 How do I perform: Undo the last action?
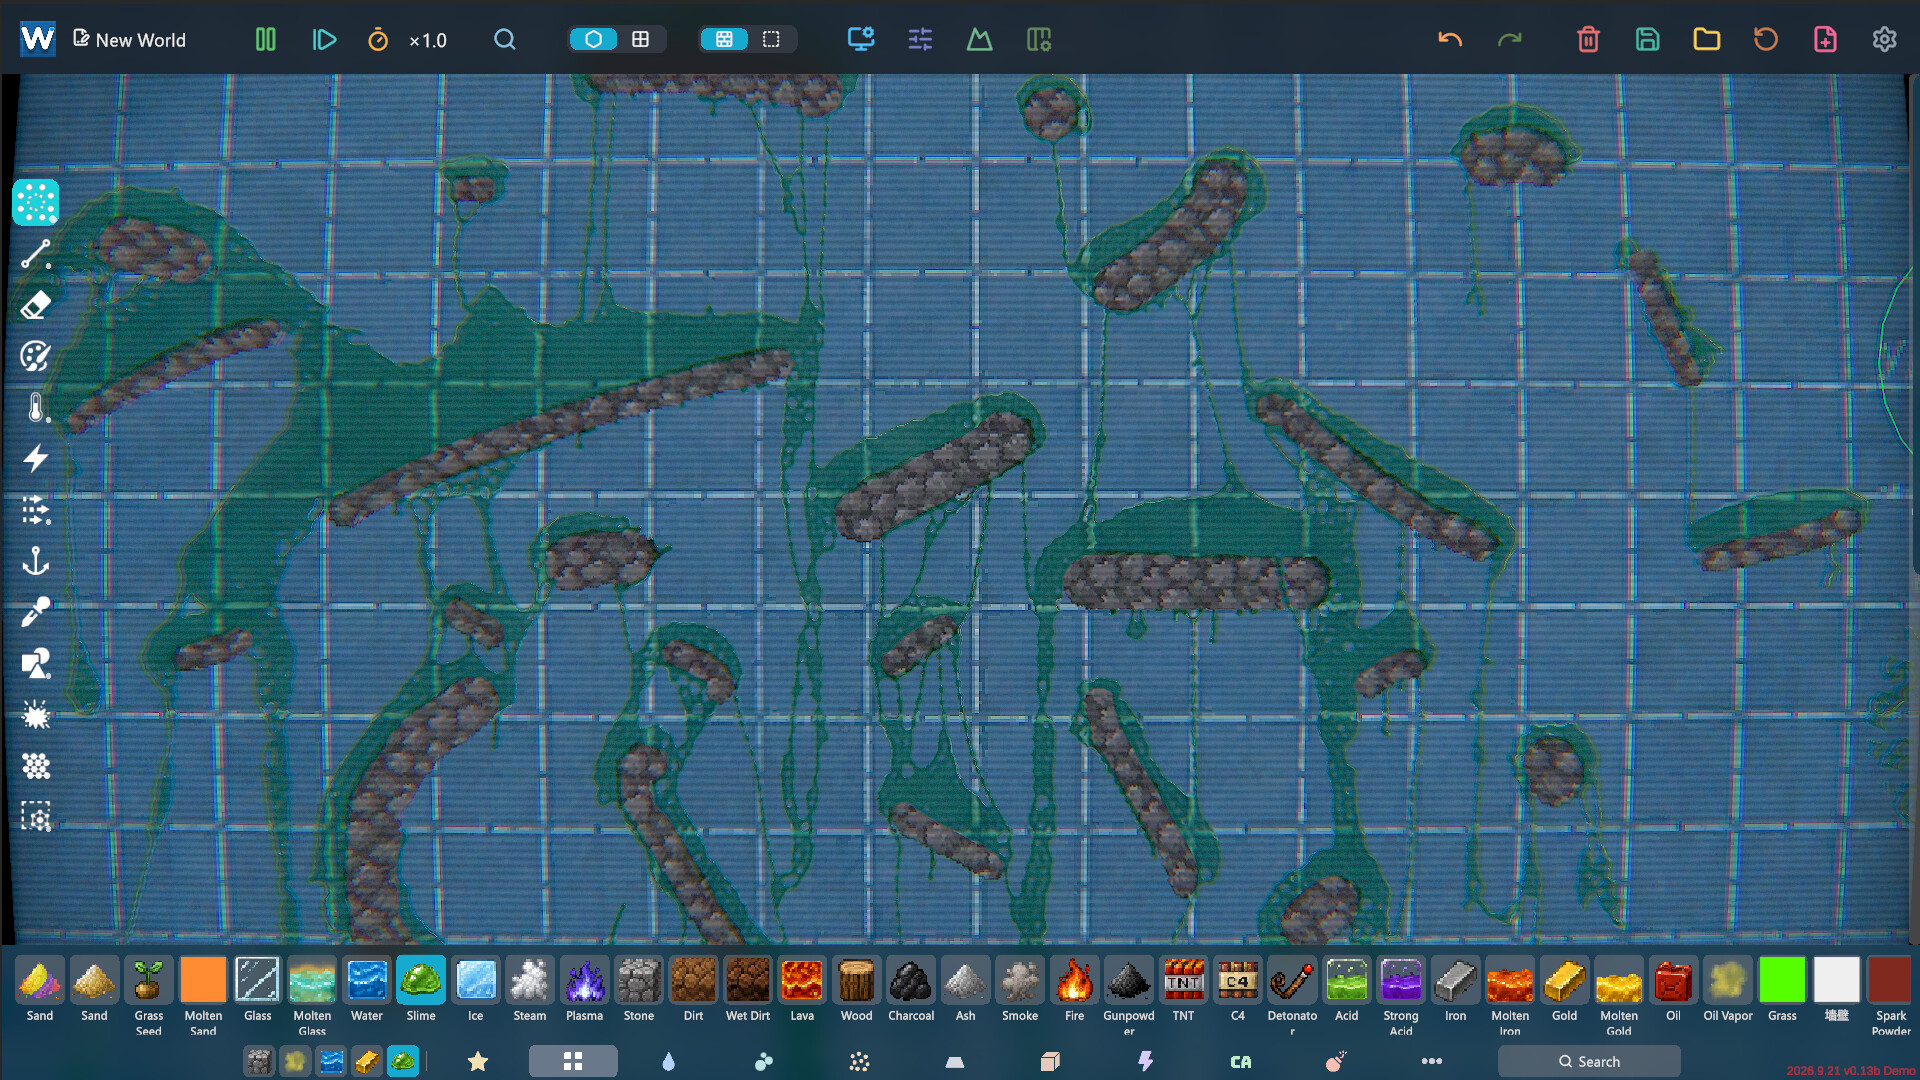coord(1450,40)
